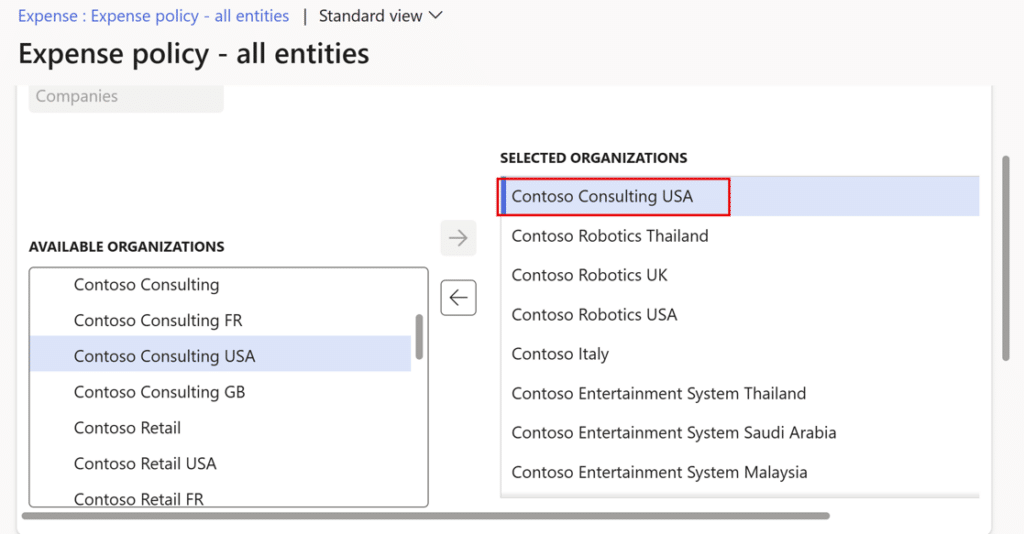Select Contoso Consulting in available organizations
The width and height of the screenshot is (1024, 534).
146,285
